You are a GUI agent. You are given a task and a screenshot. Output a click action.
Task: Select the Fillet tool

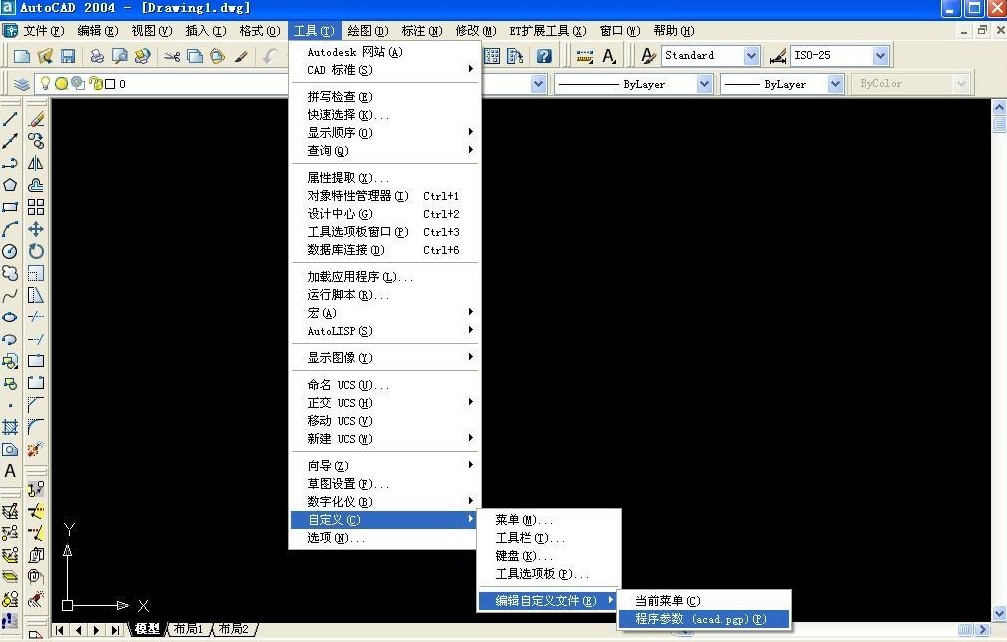pos(36,427)
